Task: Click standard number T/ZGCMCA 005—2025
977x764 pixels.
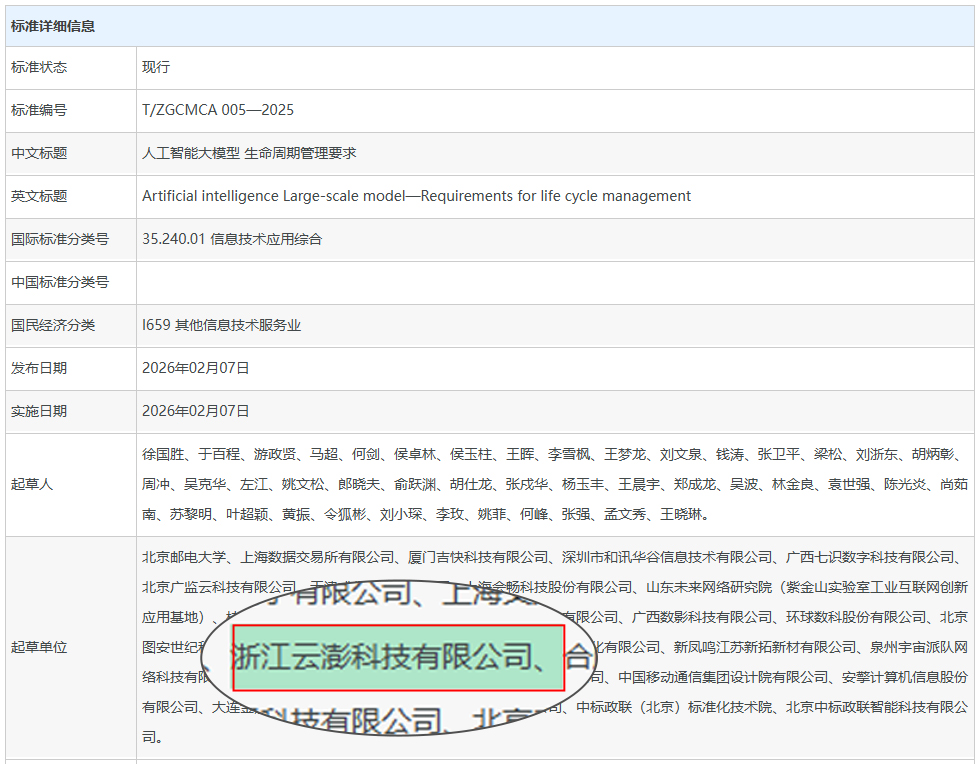Action: click(x=218, y=110)
